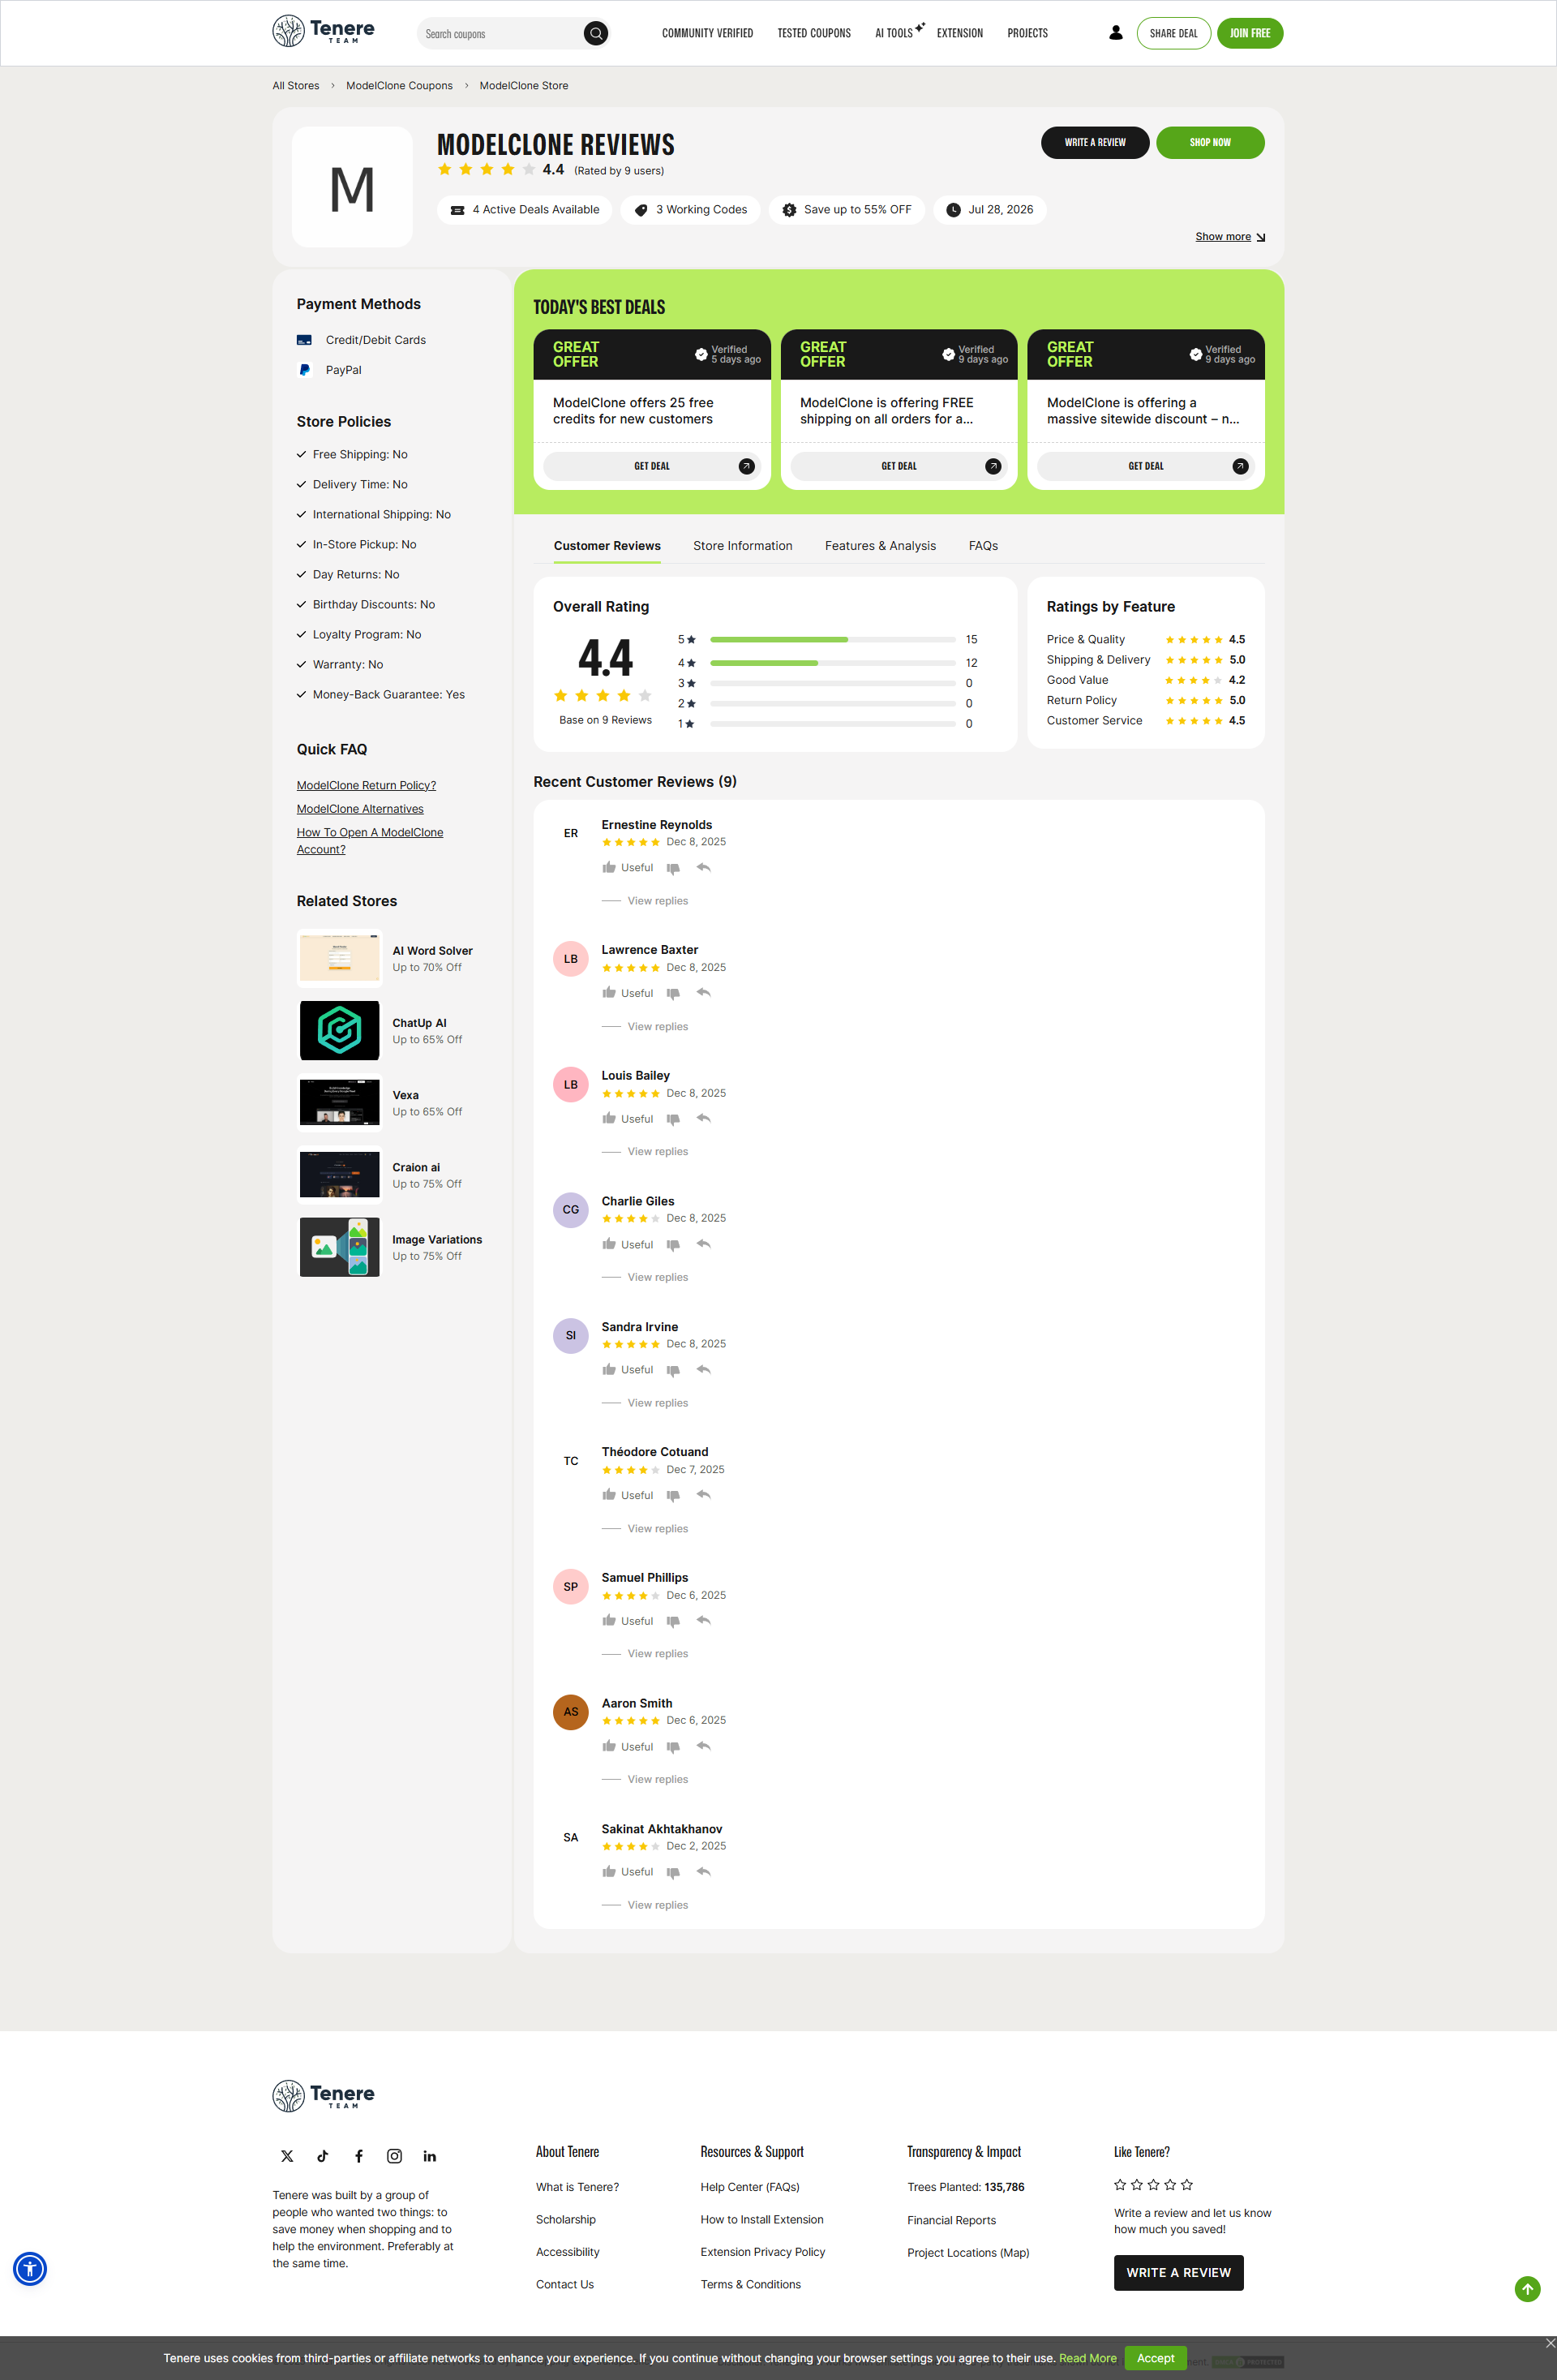
Task: Open the ChatUp AI store thumbnail
Action: (340, 1030)
